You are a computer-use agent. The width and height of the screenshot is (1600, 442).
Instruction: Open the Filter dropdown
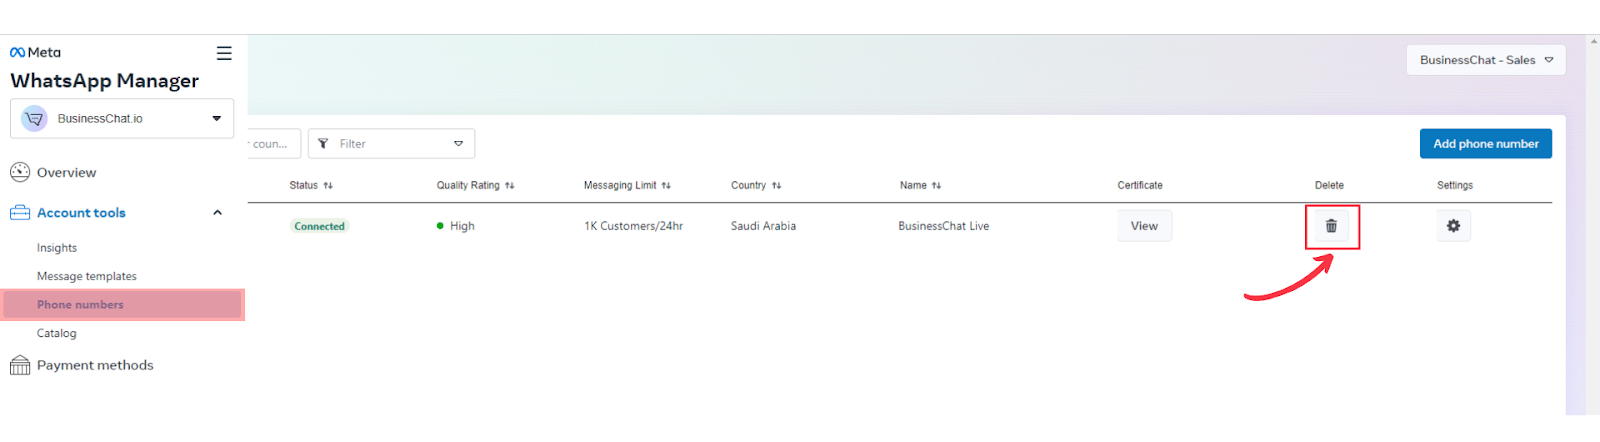[391, 144]
